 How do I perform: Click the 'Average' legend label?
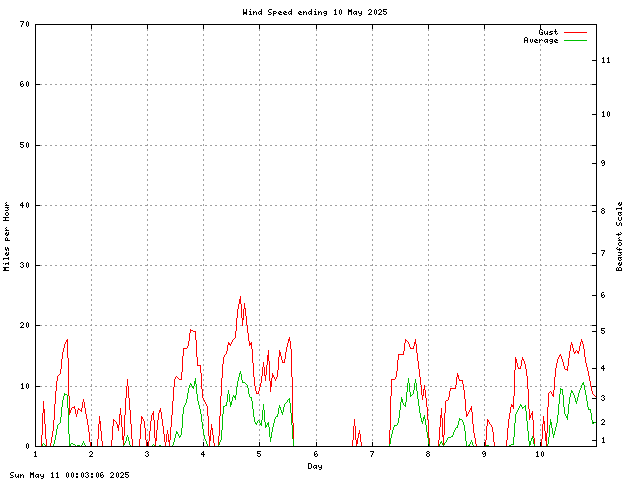[x=540, y=40]
